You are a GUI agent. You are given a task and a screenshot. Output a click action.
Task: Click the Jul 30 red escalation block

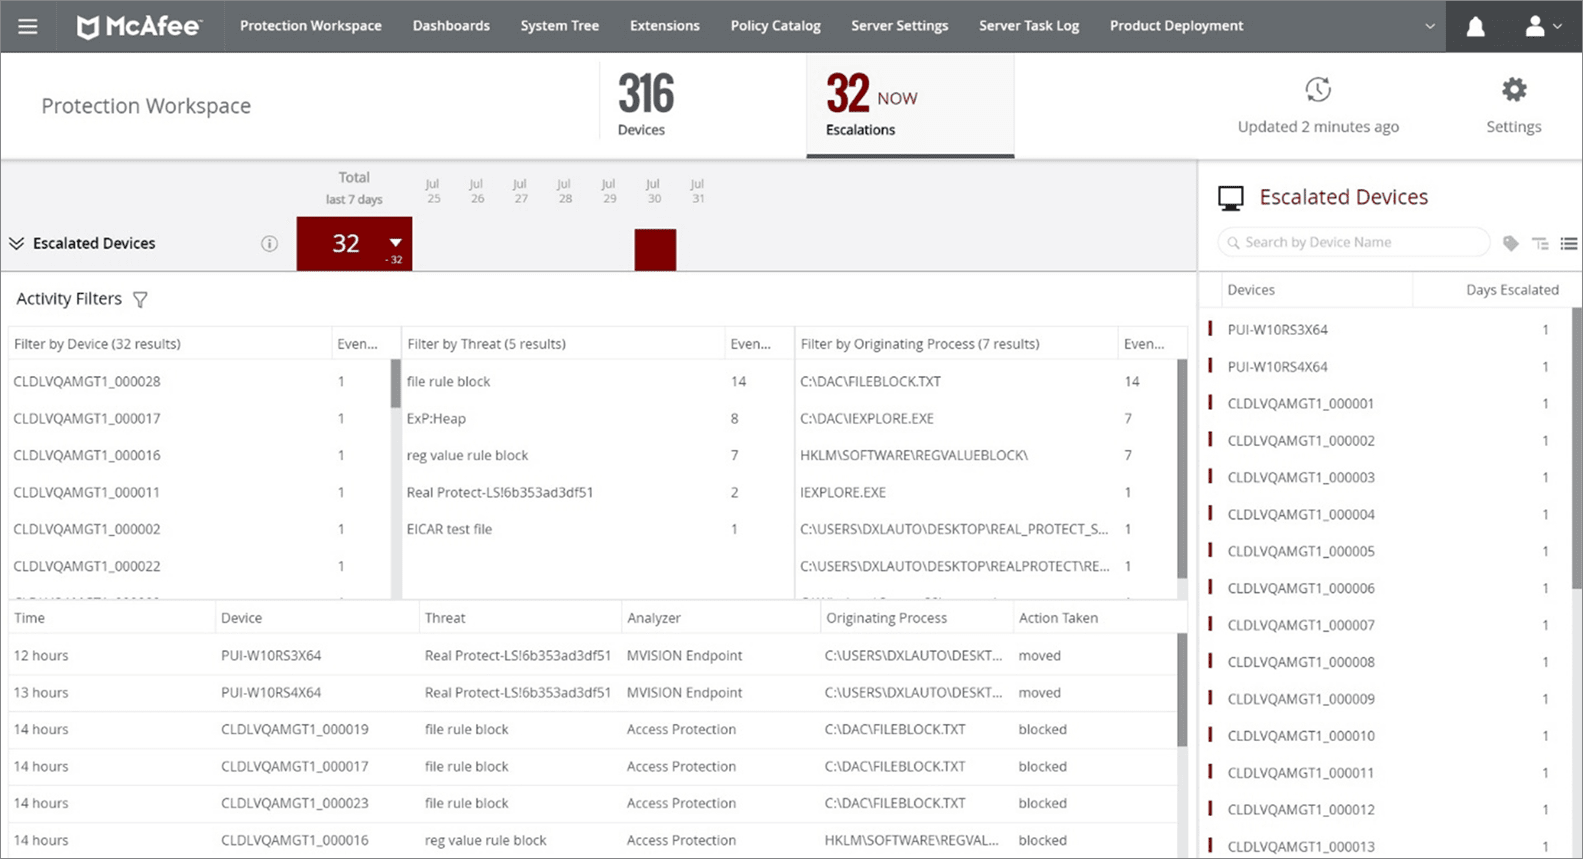pyautogui.click(x=655, y=250)
